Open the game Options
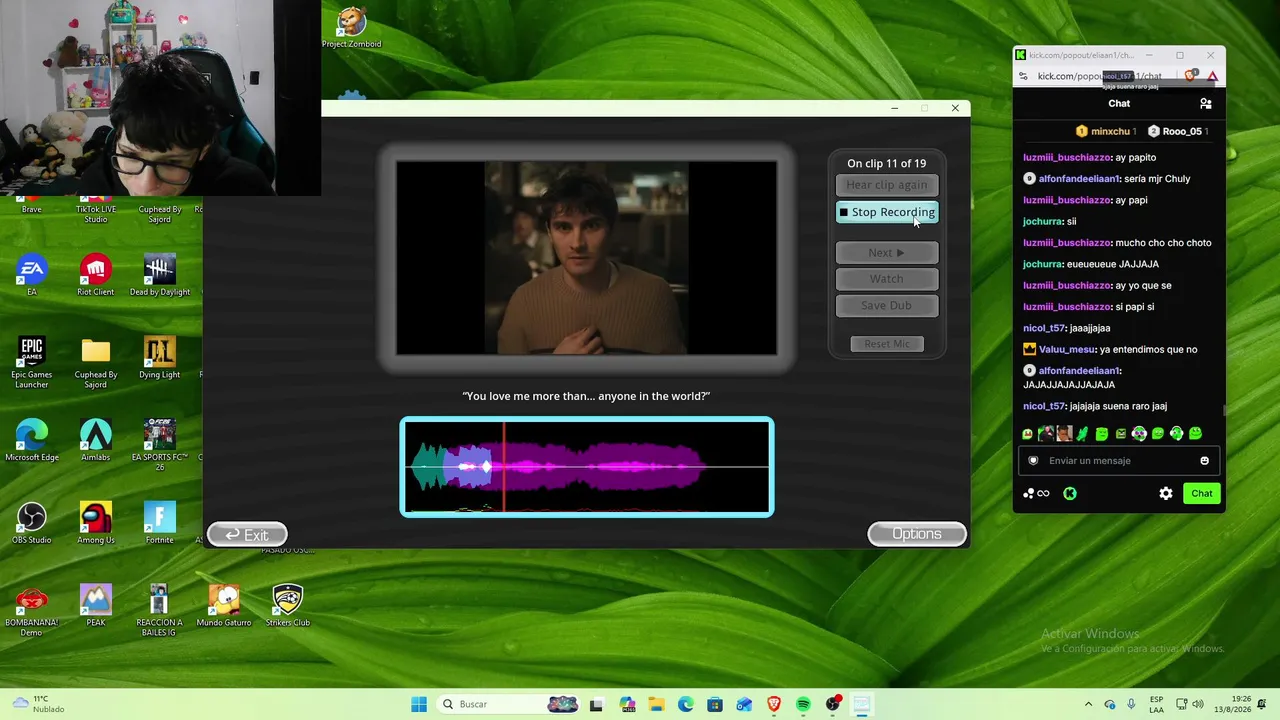 tap(917, 534)
